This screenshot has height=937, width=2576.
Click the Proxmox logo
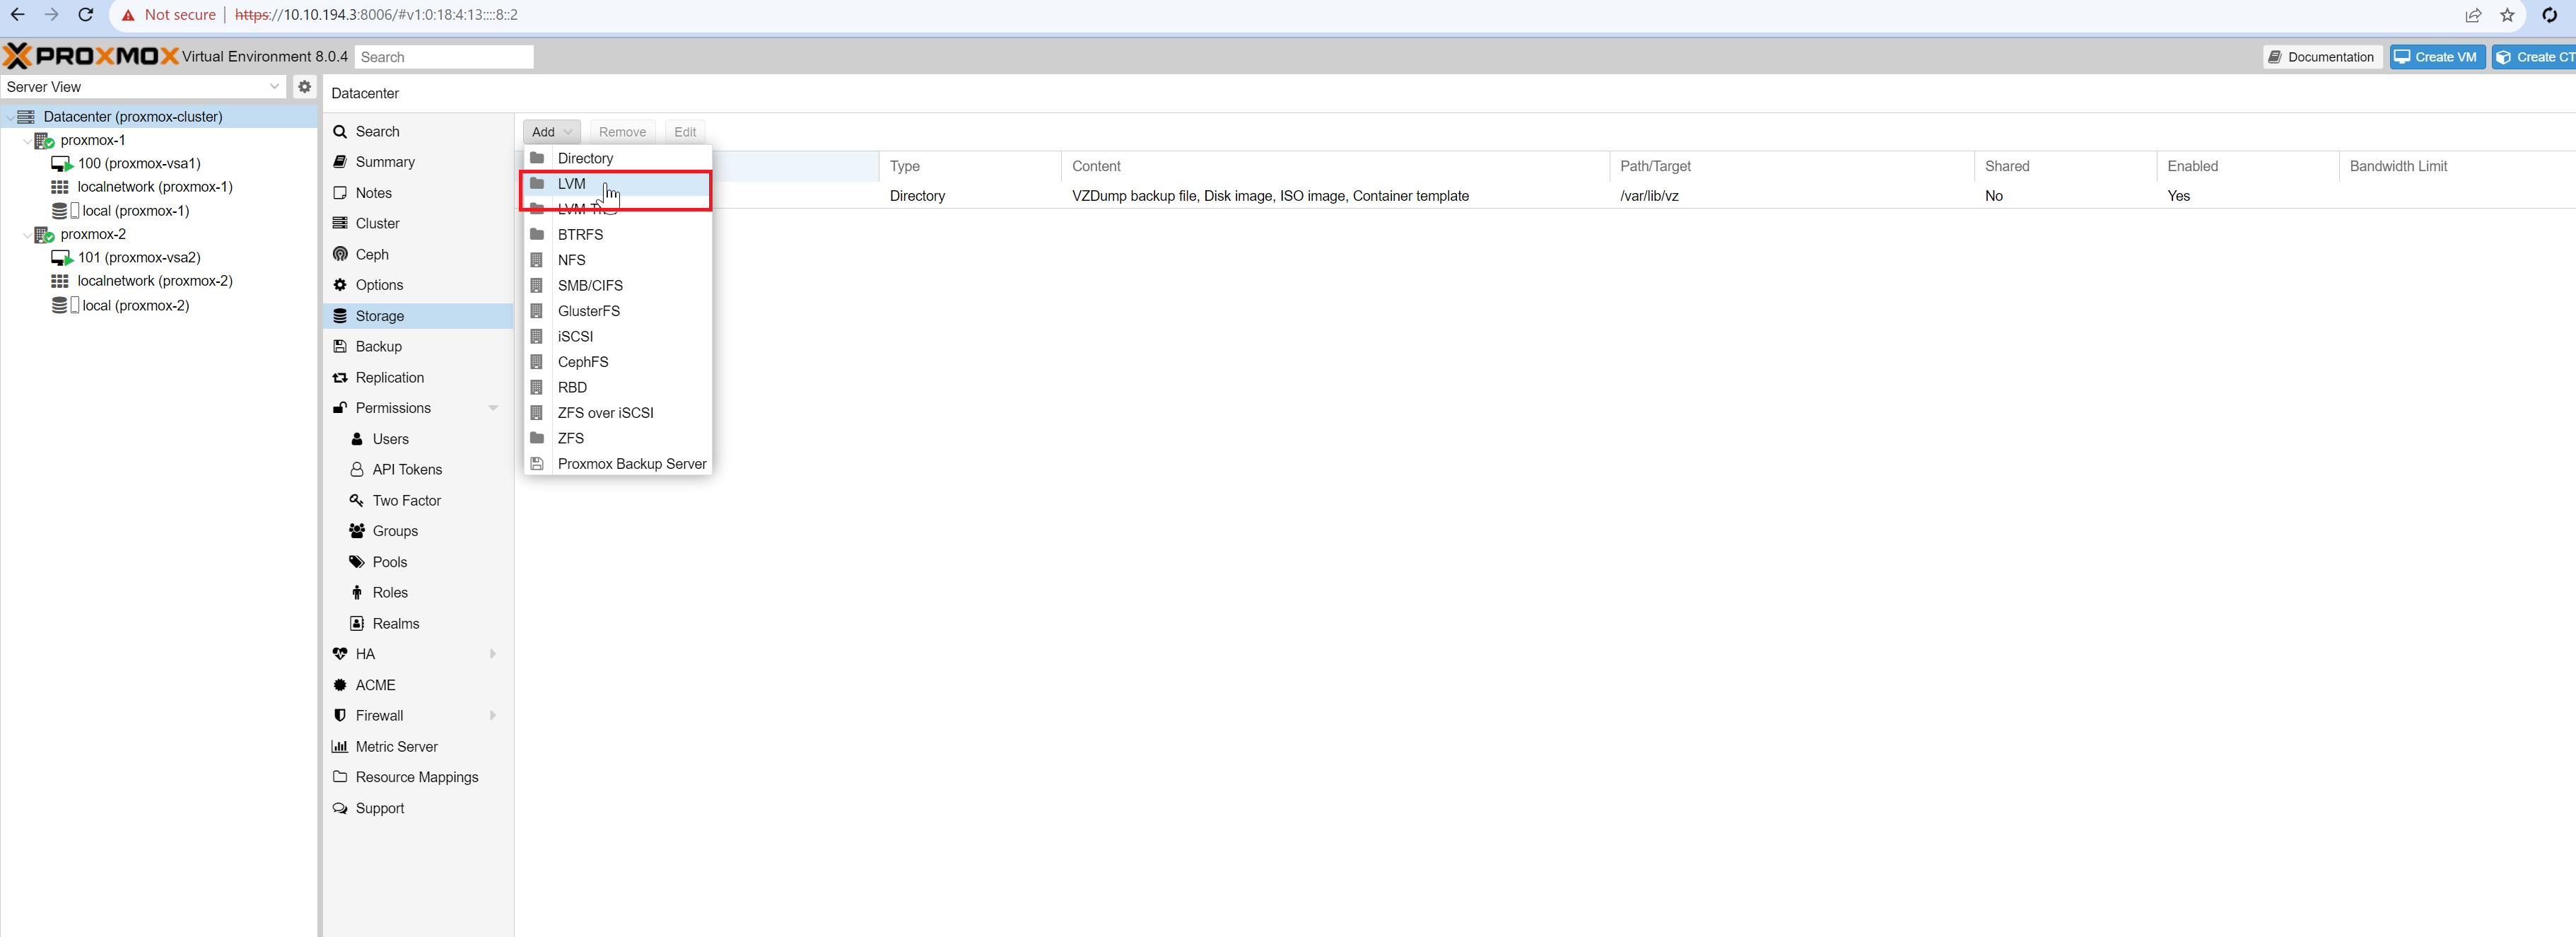tap(92, 56)
